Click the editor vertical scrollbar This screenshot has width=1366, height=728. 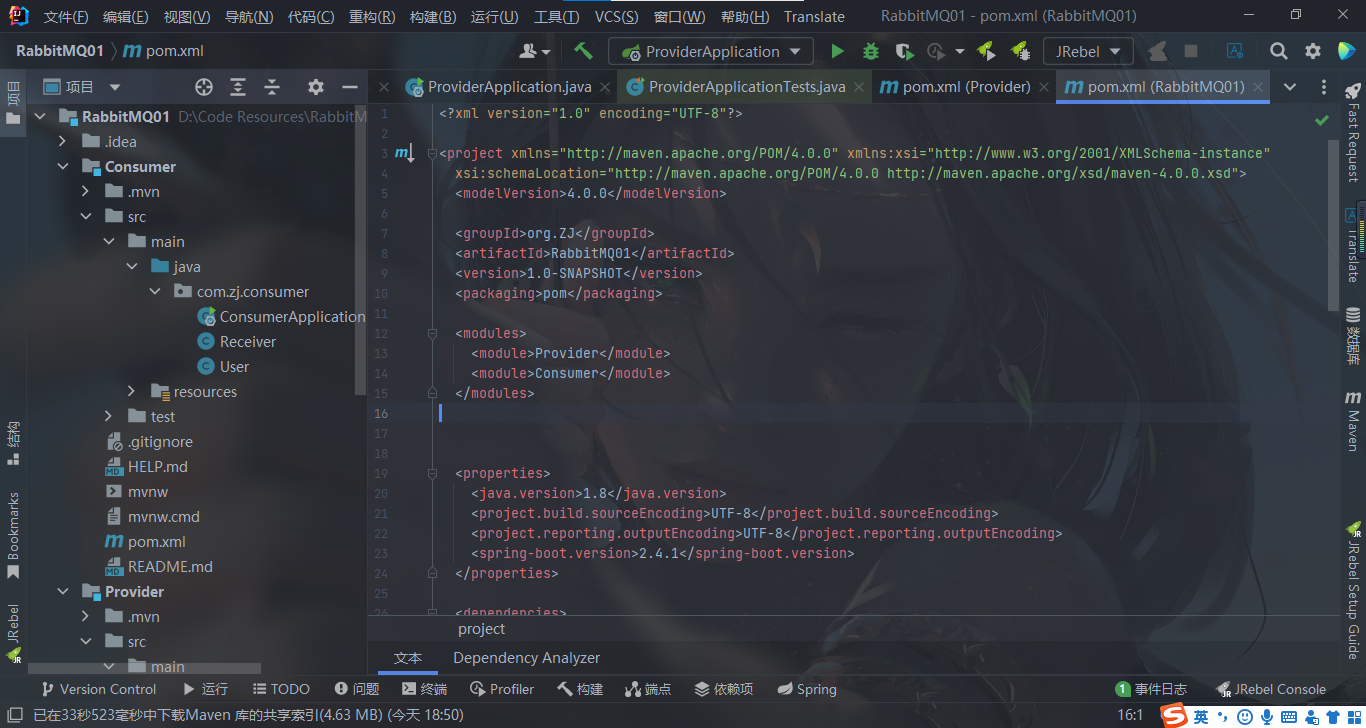[1333, 225]
